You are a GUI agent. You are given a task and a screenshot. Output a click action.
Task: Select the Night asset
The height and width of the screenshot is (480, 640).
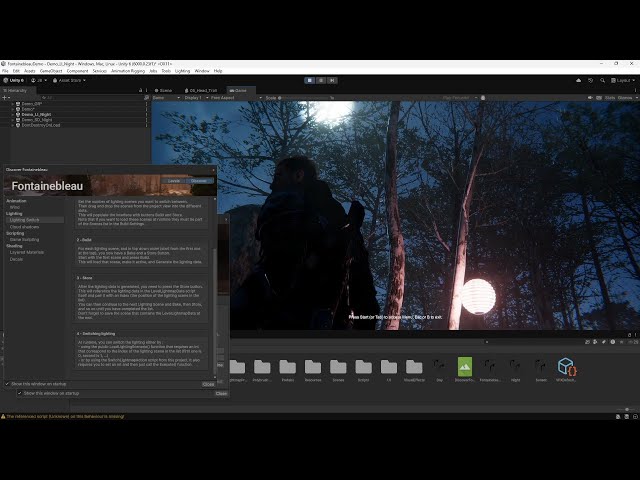(516, 370)
